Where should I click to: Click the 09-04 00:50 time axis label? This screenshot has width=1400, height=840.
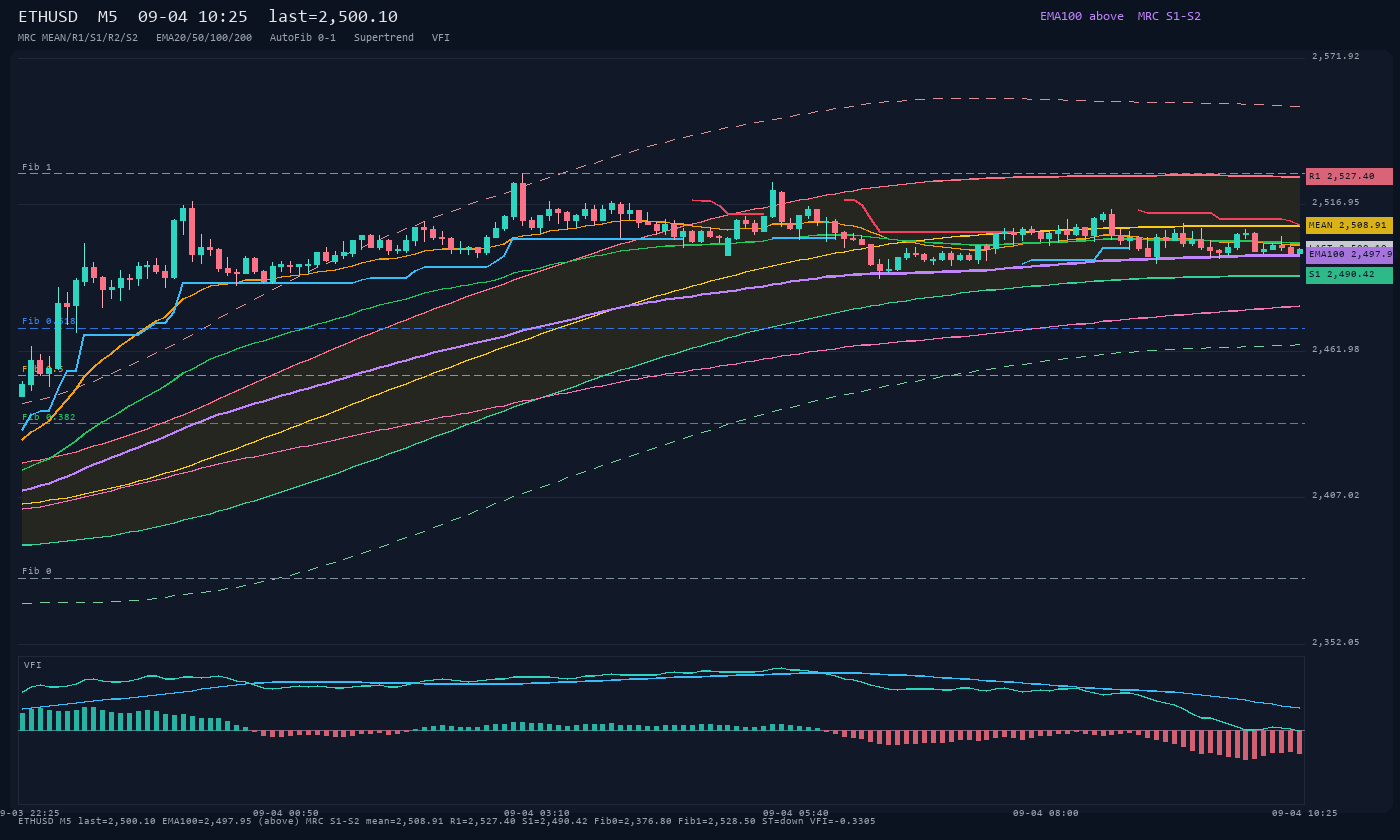coord(286,813)
